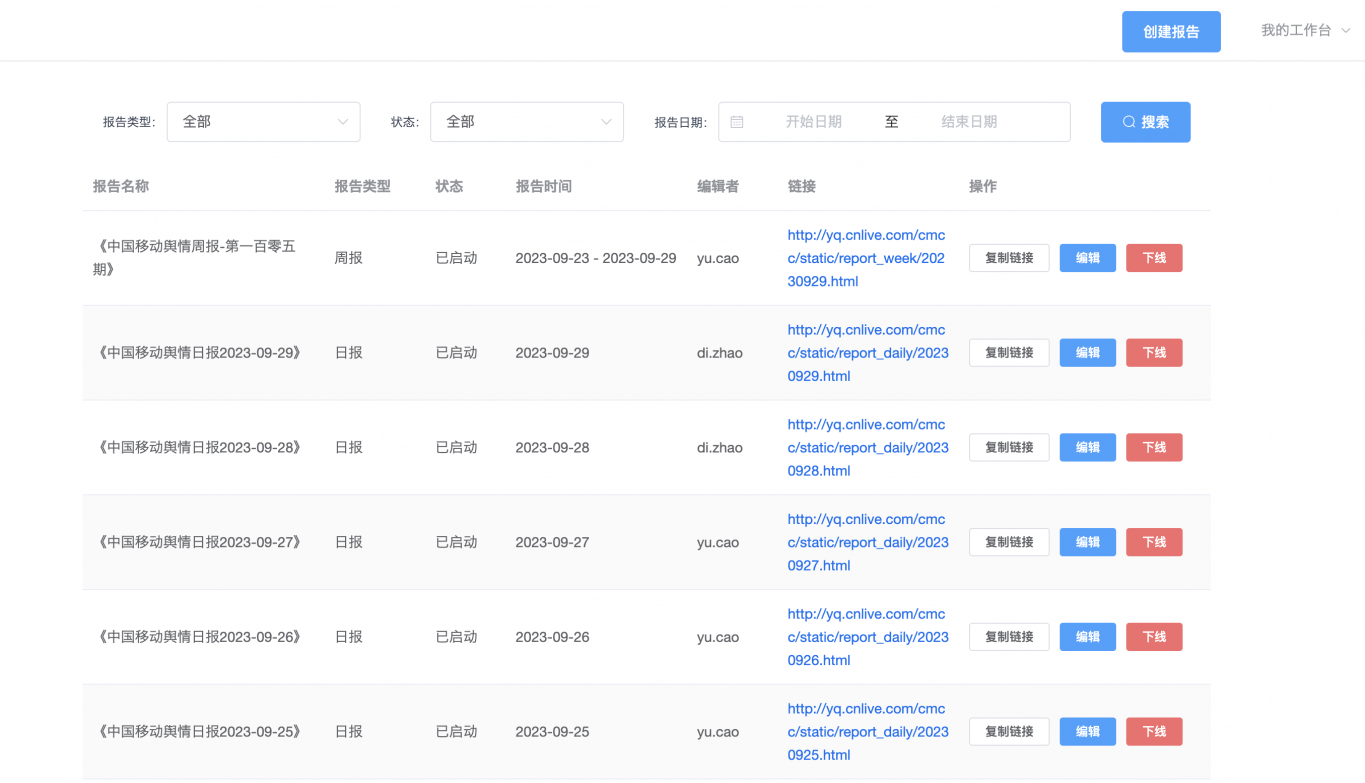
Task: Click the 创建报告 button
Action: point(1171,32)
